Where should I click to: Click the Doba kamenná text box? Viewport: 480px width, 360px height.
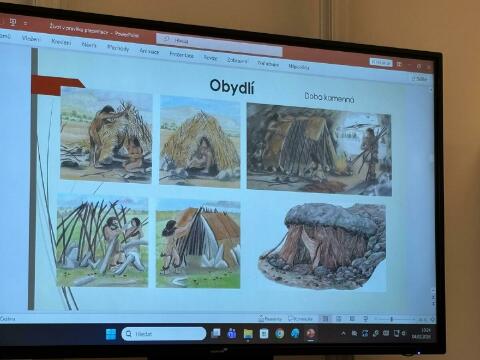pos(329,98)
